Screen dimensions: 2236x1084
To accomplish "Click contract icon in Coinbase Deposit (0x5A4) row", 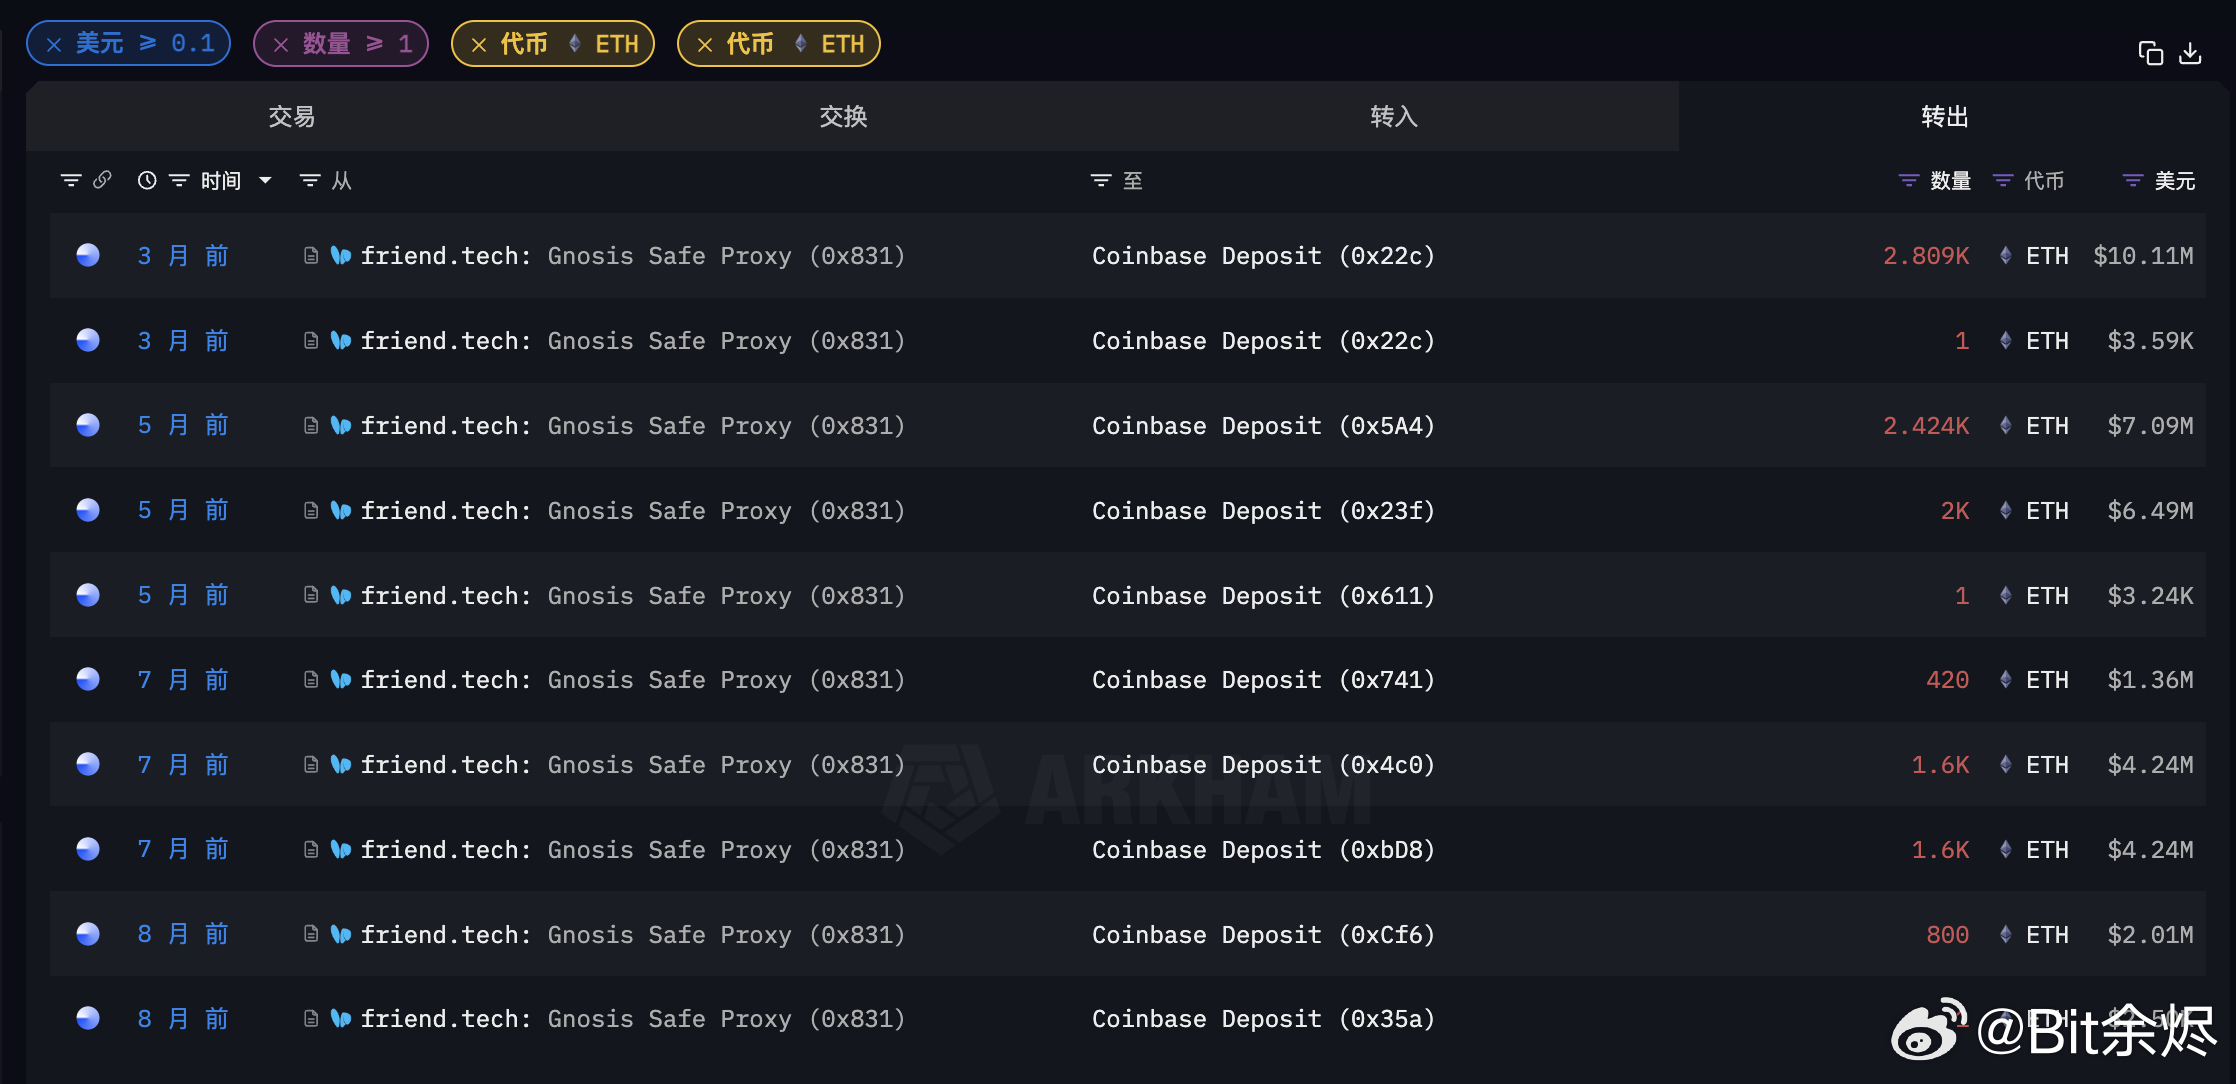I will pyautogui.click(x=311, y=425).
